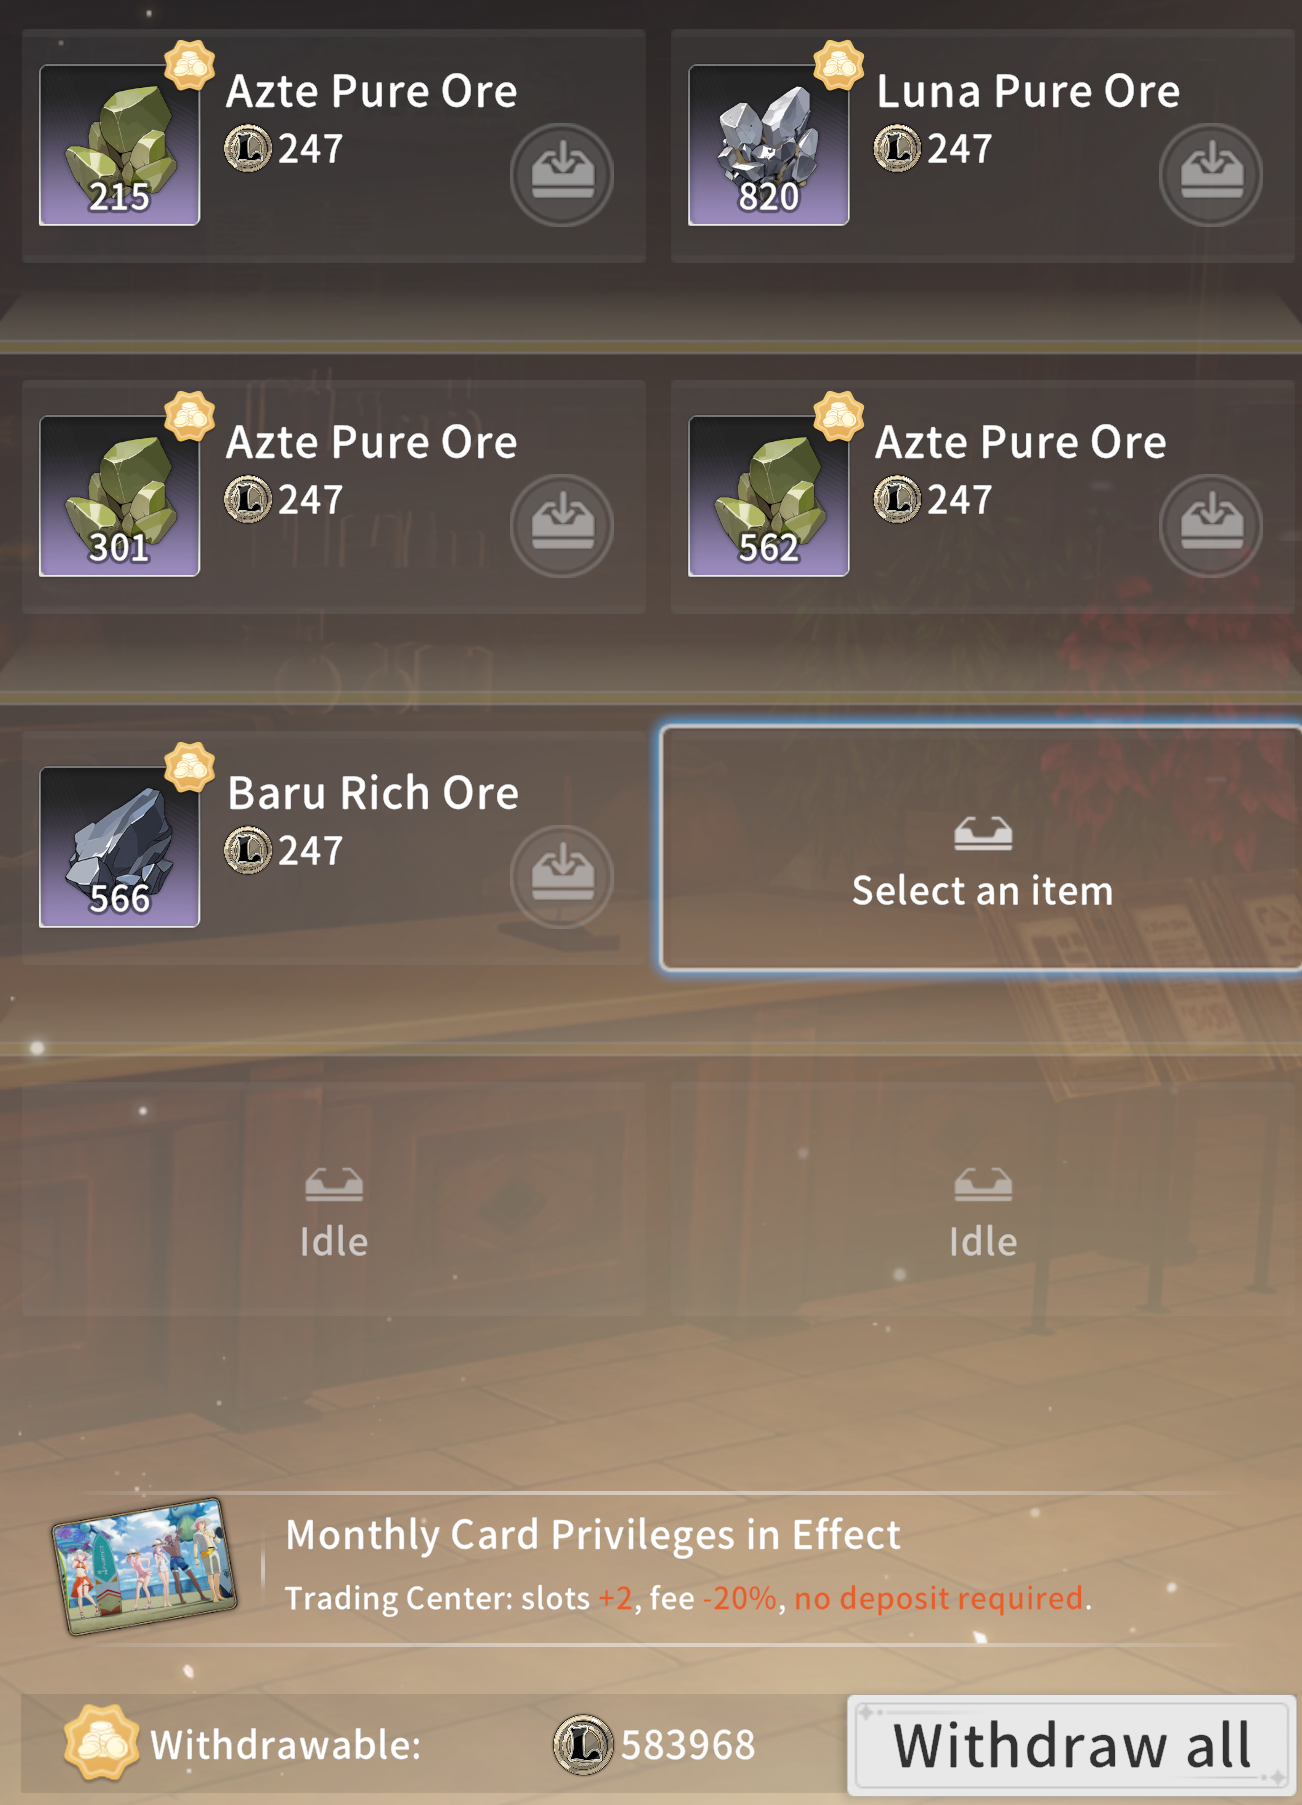Open Baru Rich Ore item thumbnail with 566

click(119, 847)
